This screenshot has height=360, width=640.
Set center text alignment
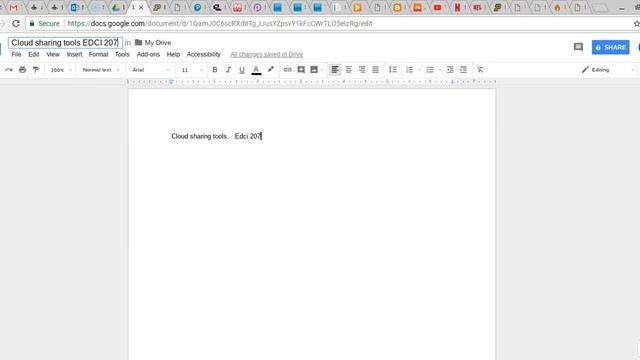coord(349,70)
